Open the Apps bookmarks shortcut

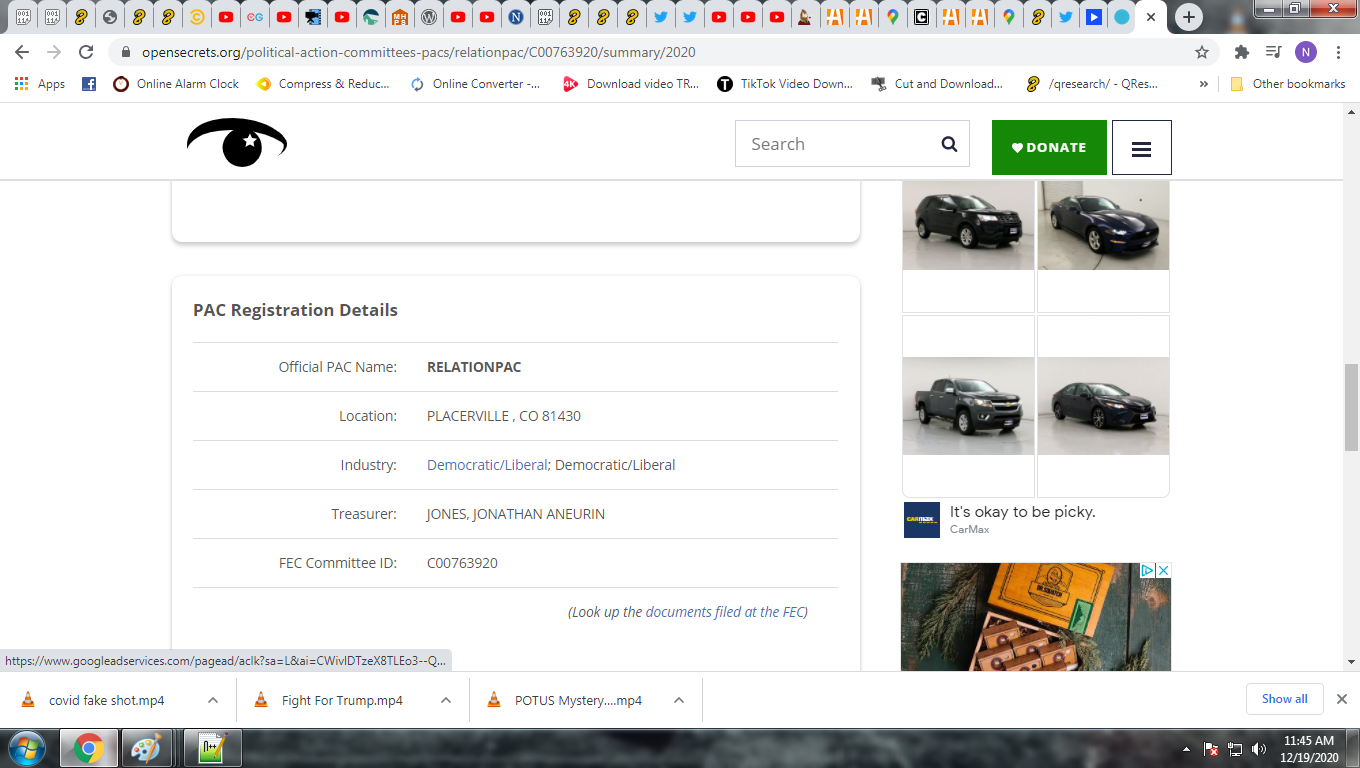[40, 84]
